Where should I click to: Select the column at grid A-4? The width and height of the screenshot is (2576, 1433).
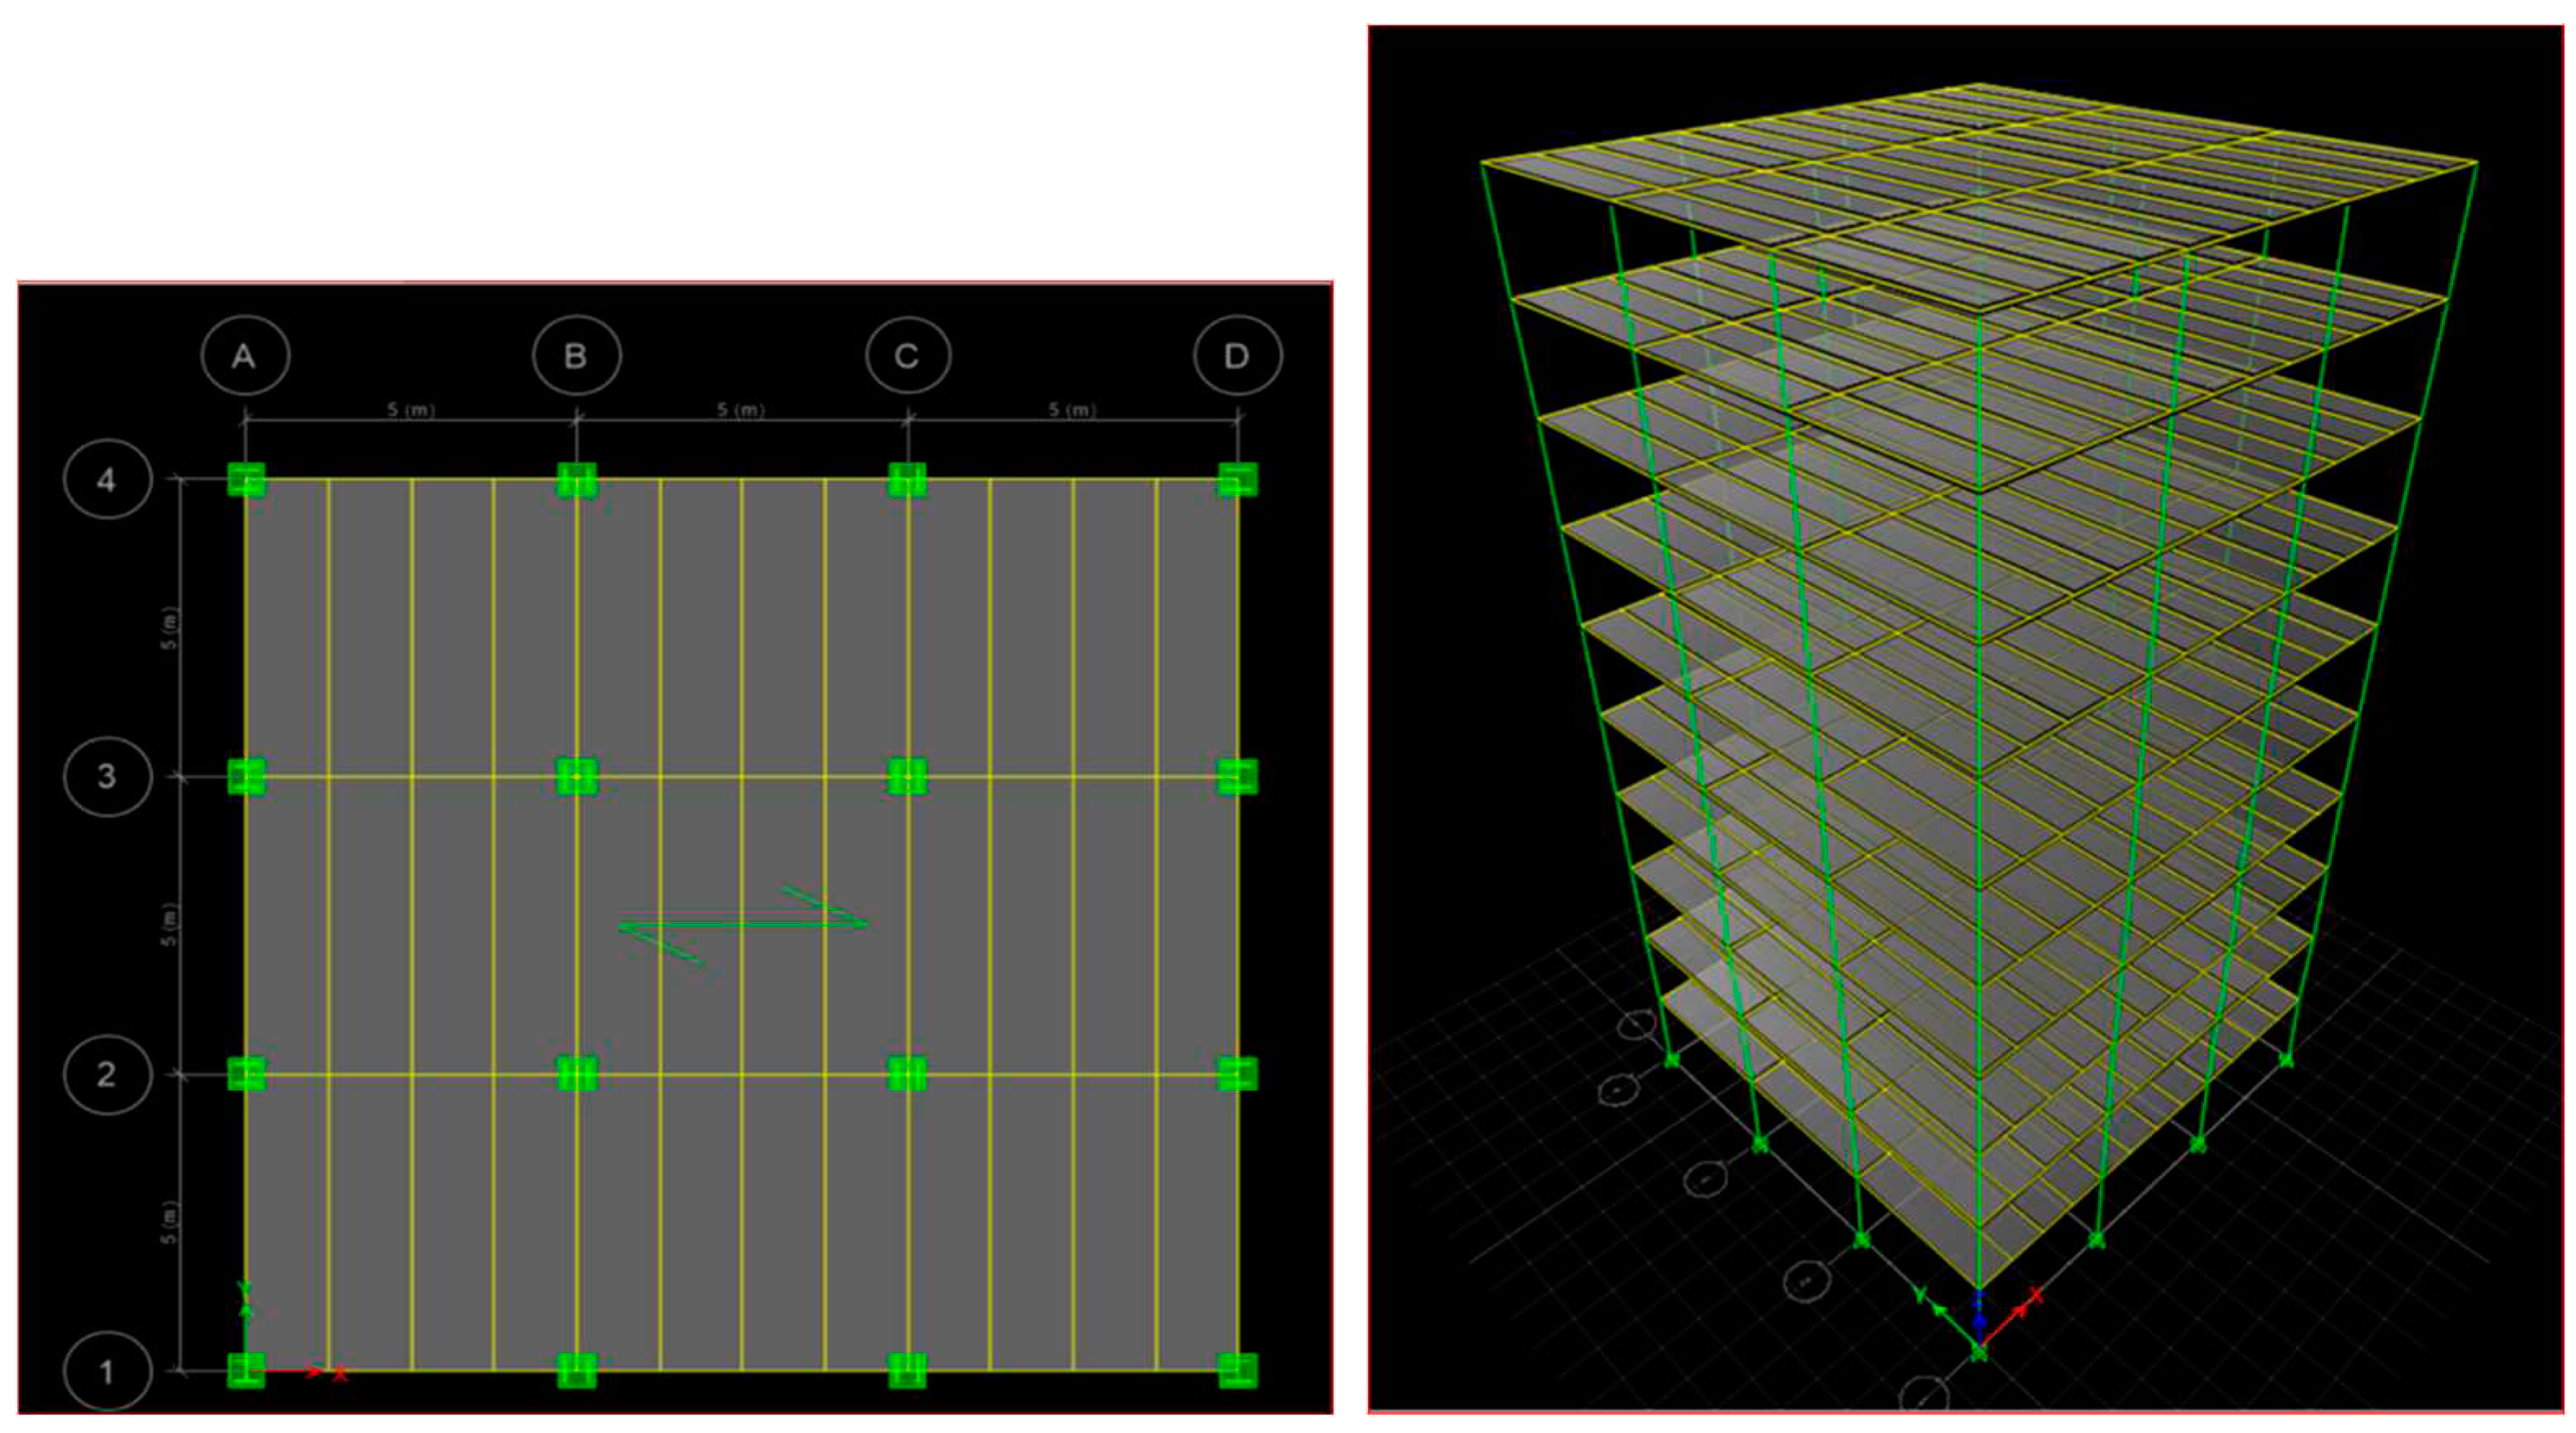246,480
